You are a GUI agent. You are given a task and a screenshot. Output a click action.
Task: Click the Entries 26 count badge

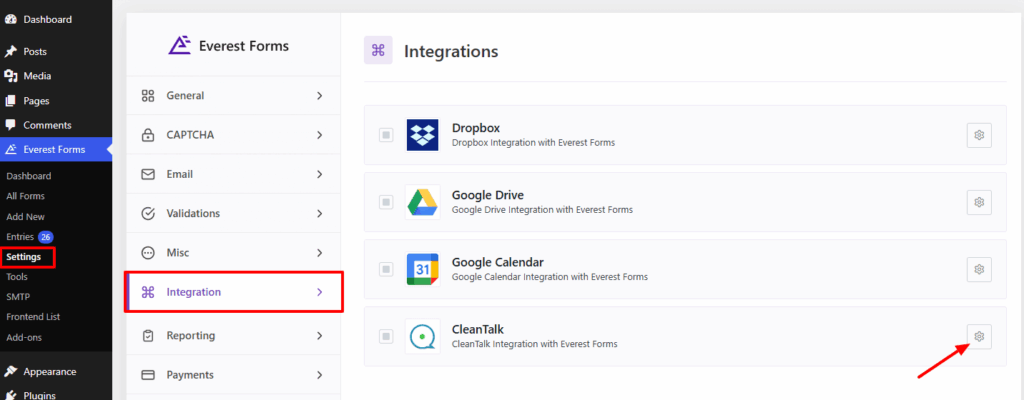pos(45,237)
